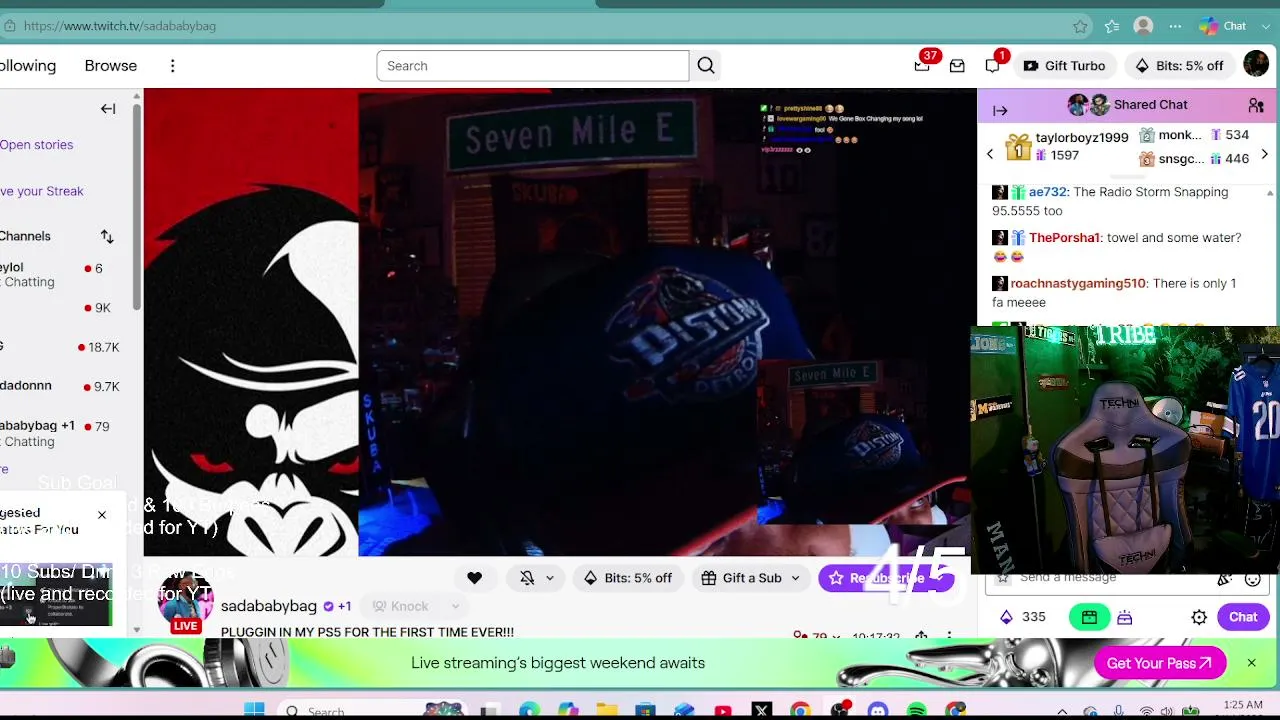Open the purple treasure chest rewards icon
This screenshot has height=720, width=1280.
[x=1125, y=618]
